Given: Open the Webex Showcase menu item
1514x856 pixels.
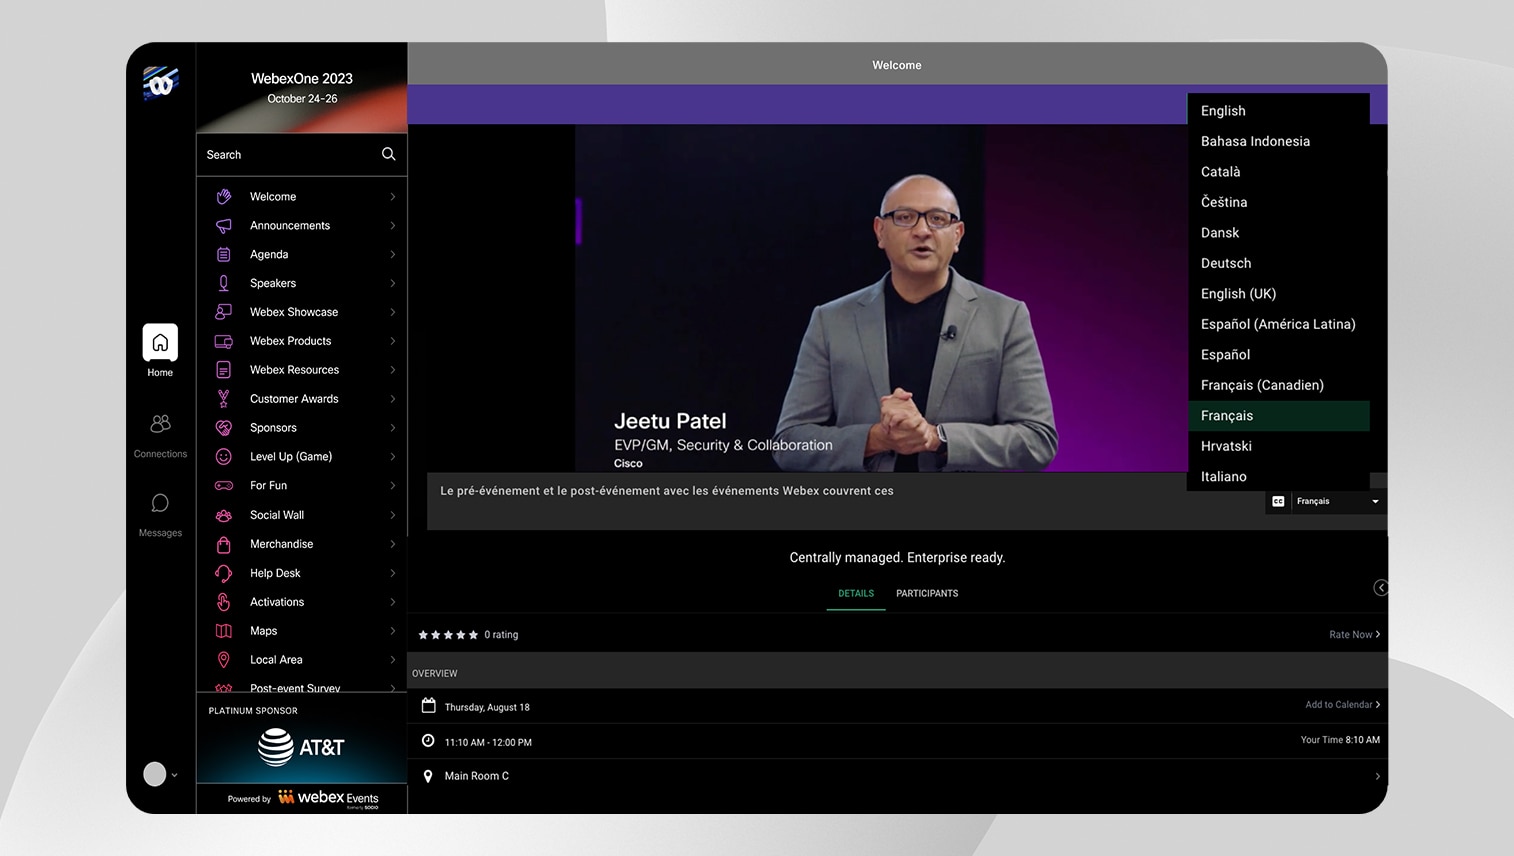Looking at the screenshot, I should coord(302,312).
